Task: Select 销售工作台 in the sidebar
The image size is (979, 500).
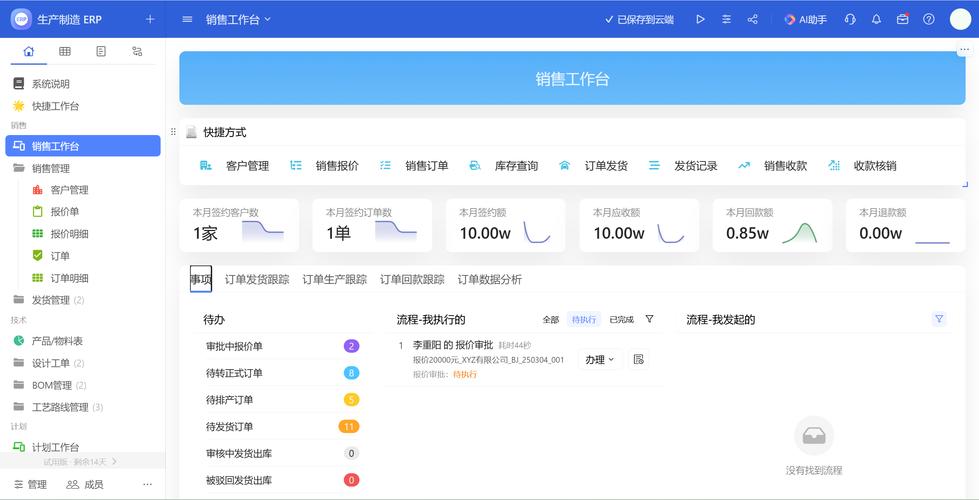Action: coord(83,146)
